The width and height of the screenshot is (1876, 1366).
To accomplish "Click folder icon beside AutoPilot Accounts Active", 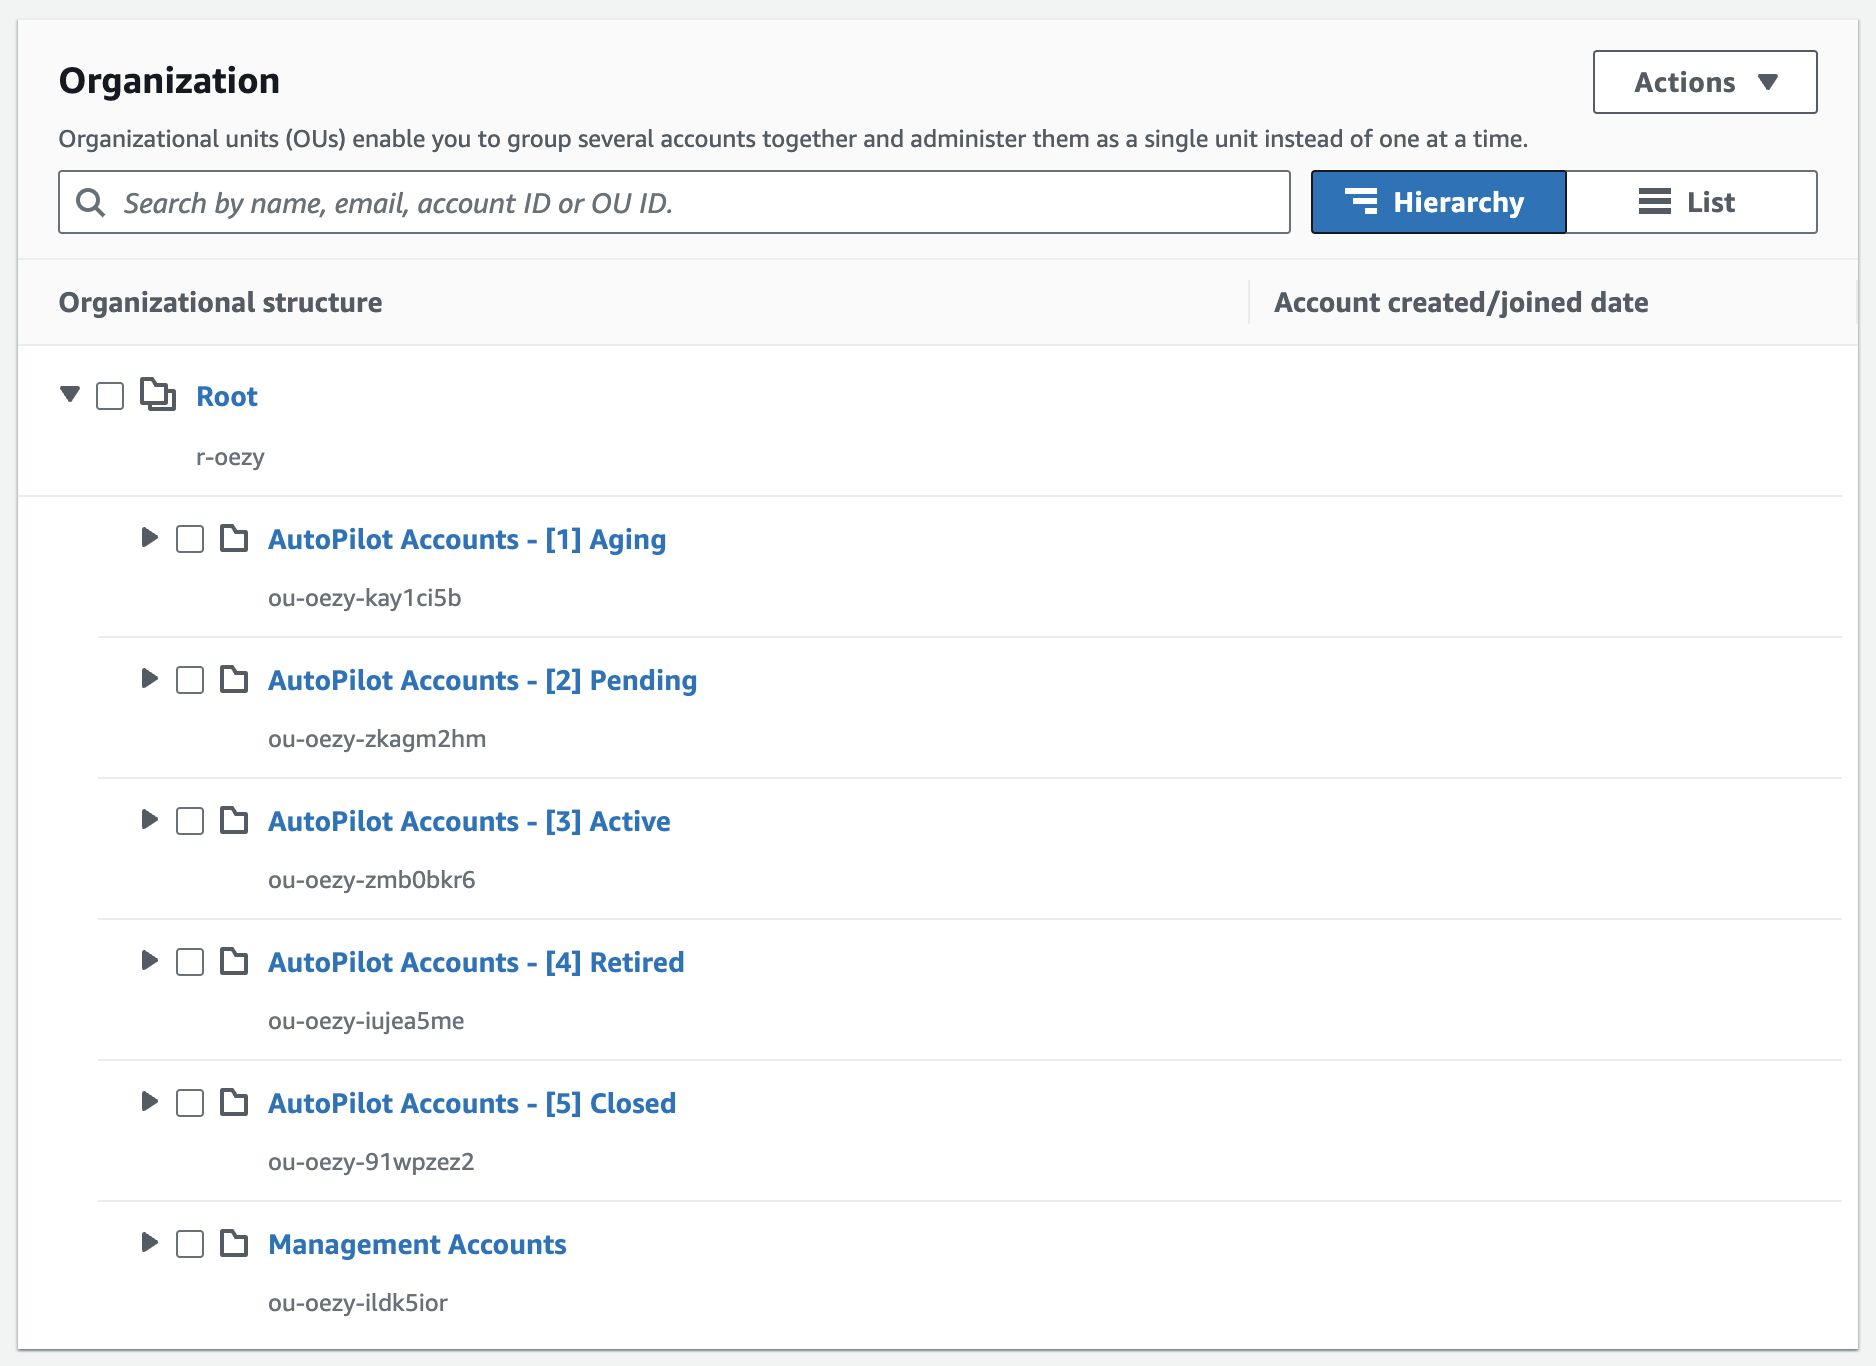I will point(234,820).
